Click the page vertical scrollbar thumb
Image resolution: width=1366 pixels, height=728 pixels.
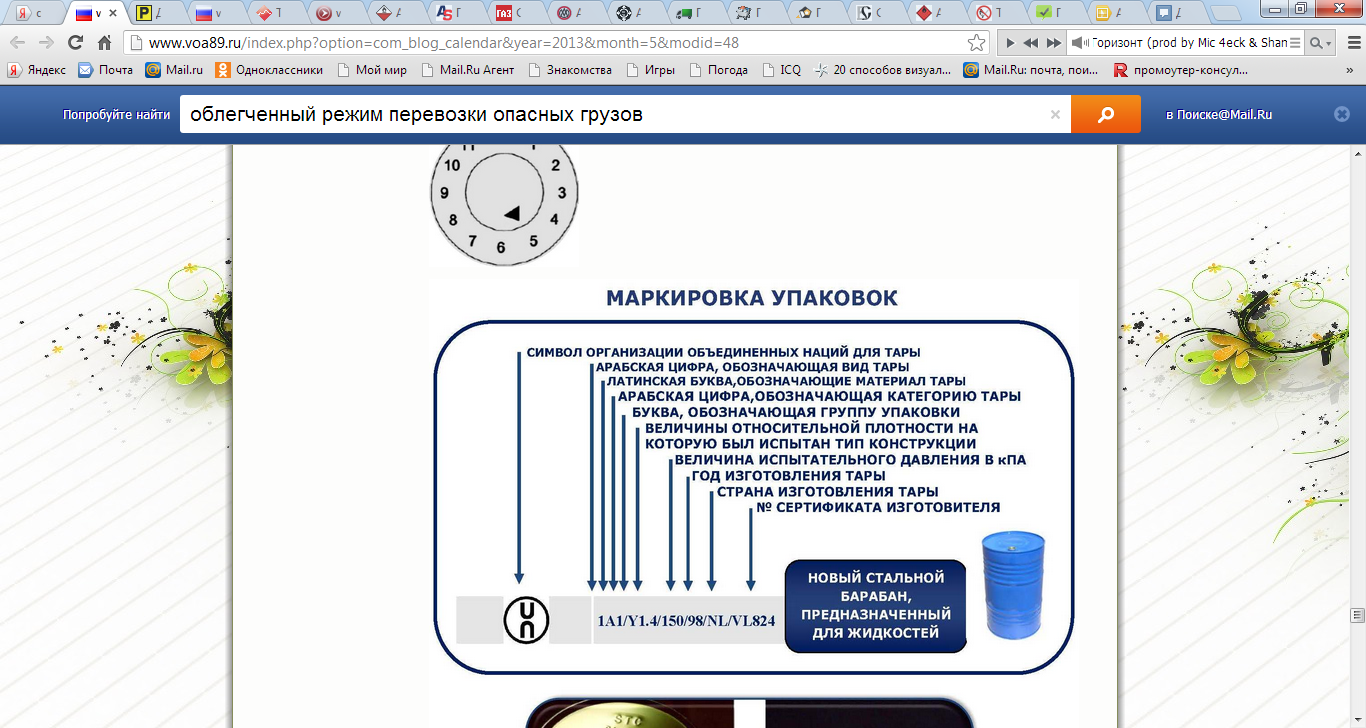tap(1357, 615)
